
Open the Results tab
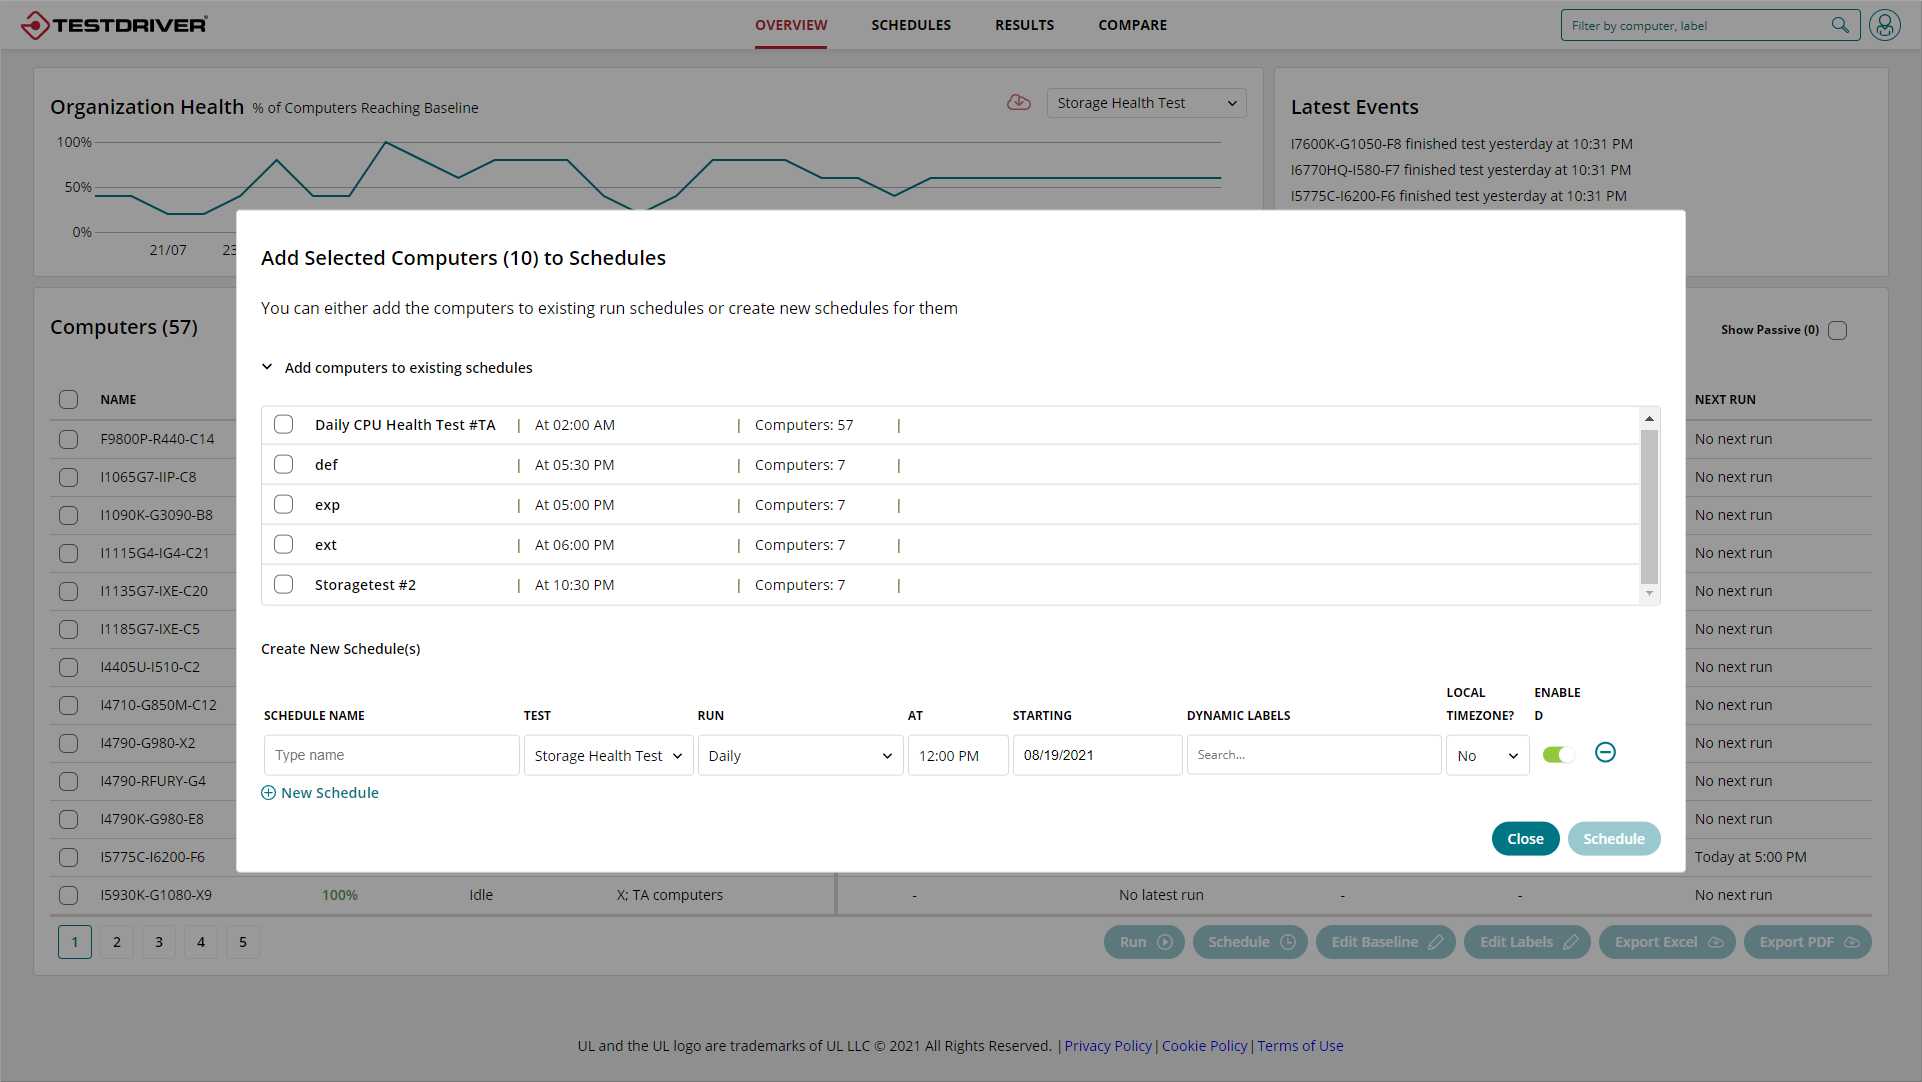(x=1024, y=25)
